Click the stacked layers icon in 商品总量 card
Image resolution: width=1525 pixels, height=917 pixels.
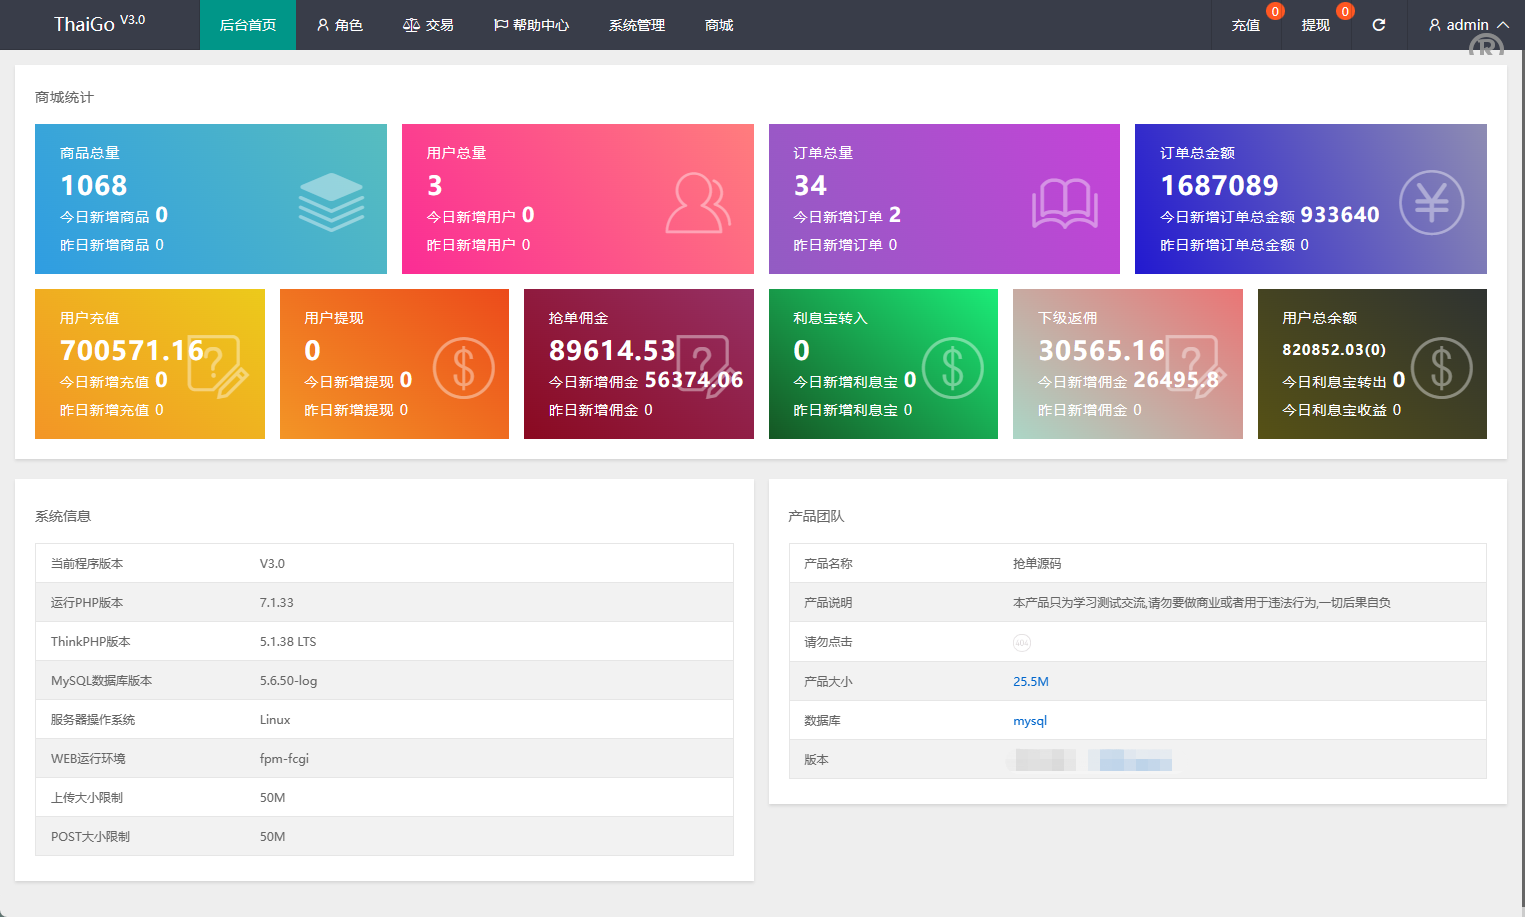tap(331, 201)
